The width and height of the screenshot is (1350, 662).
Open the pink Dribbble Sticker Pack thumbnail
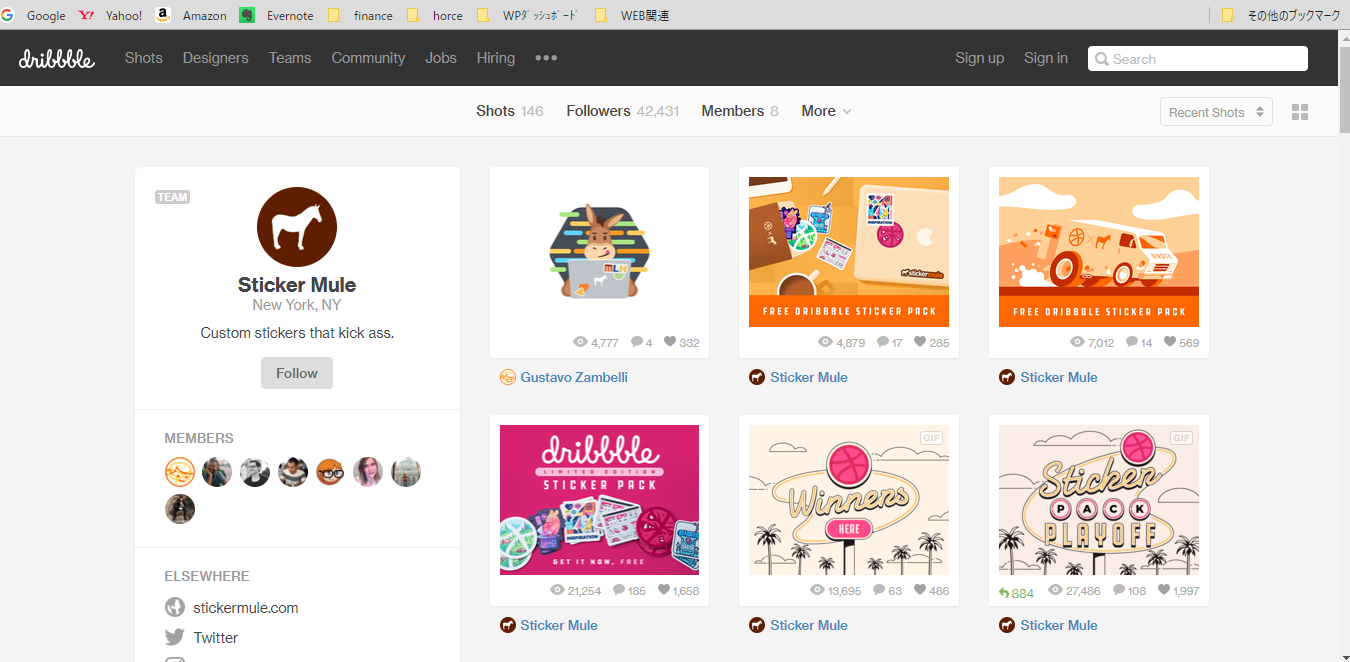click(599, 500)
